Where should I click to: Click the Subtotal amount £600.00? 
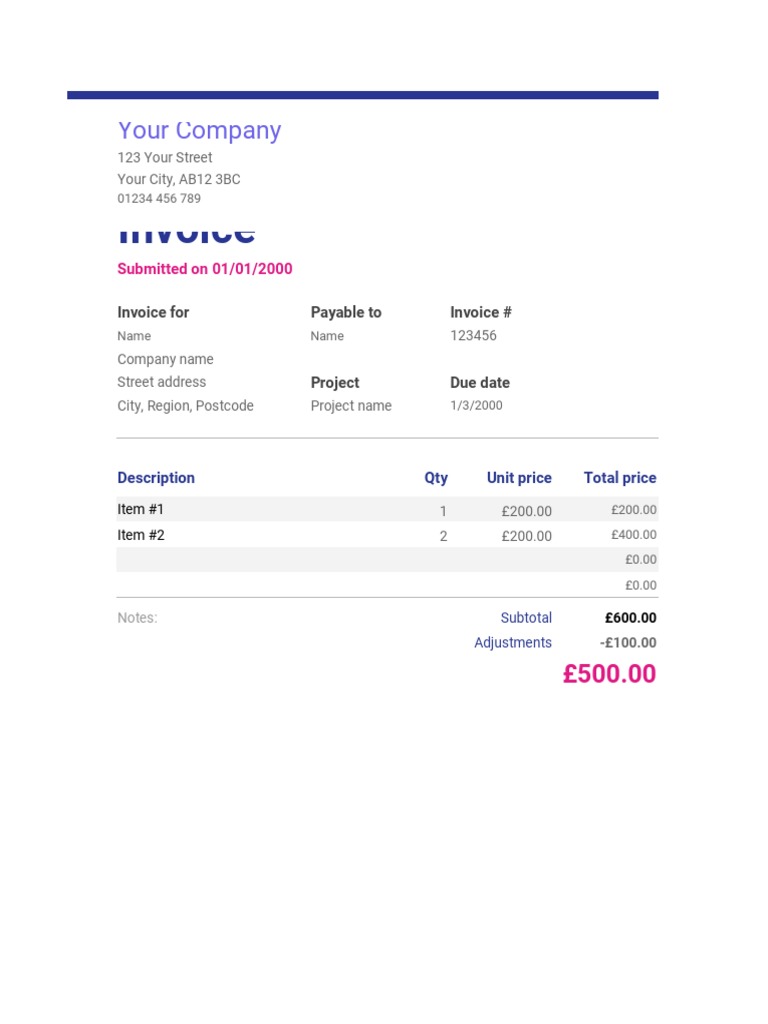(630, 618)
